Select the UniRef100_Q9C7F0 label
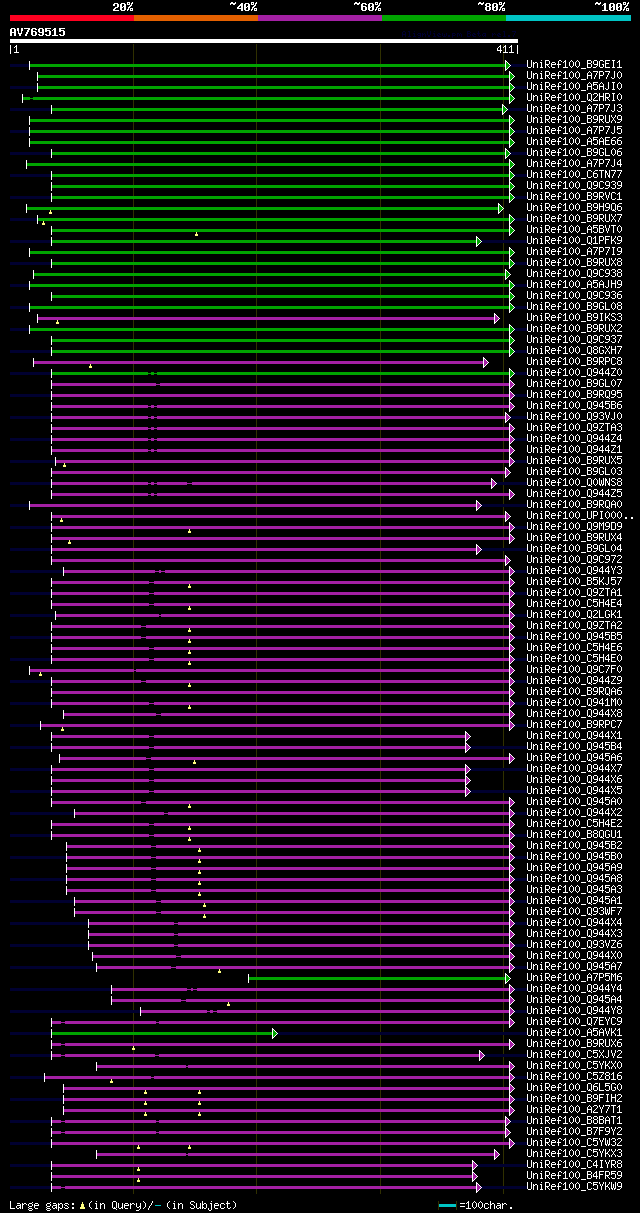 click(x=574, y=670)
